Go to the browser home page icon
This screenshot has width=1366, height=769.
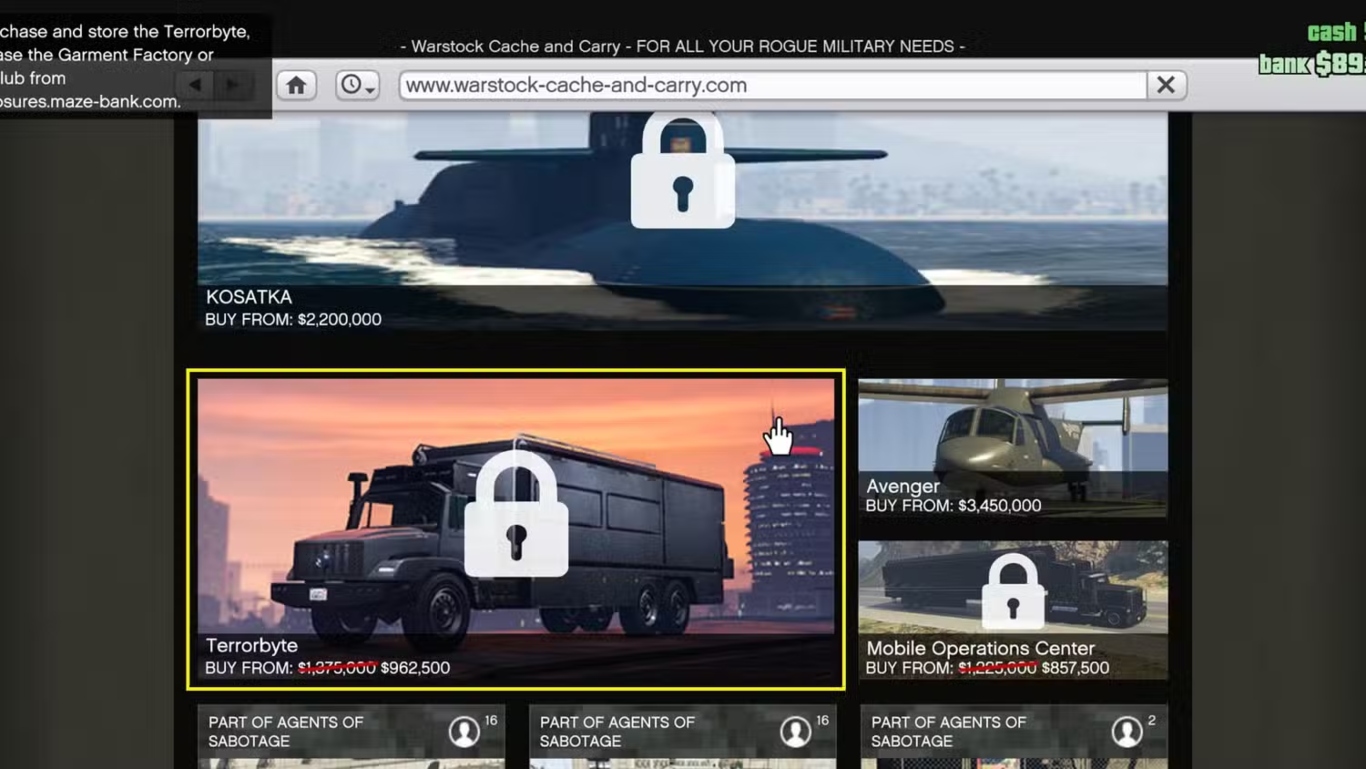tap(296, 85)
